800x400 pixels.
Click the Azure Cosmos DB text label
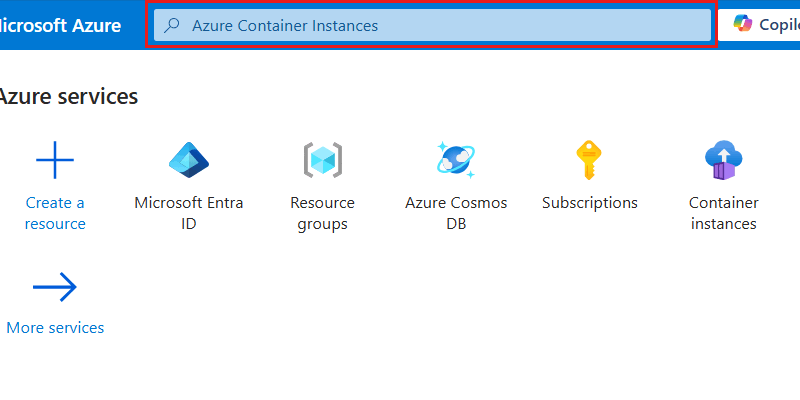pyautogui.click(x=456, y=213)
